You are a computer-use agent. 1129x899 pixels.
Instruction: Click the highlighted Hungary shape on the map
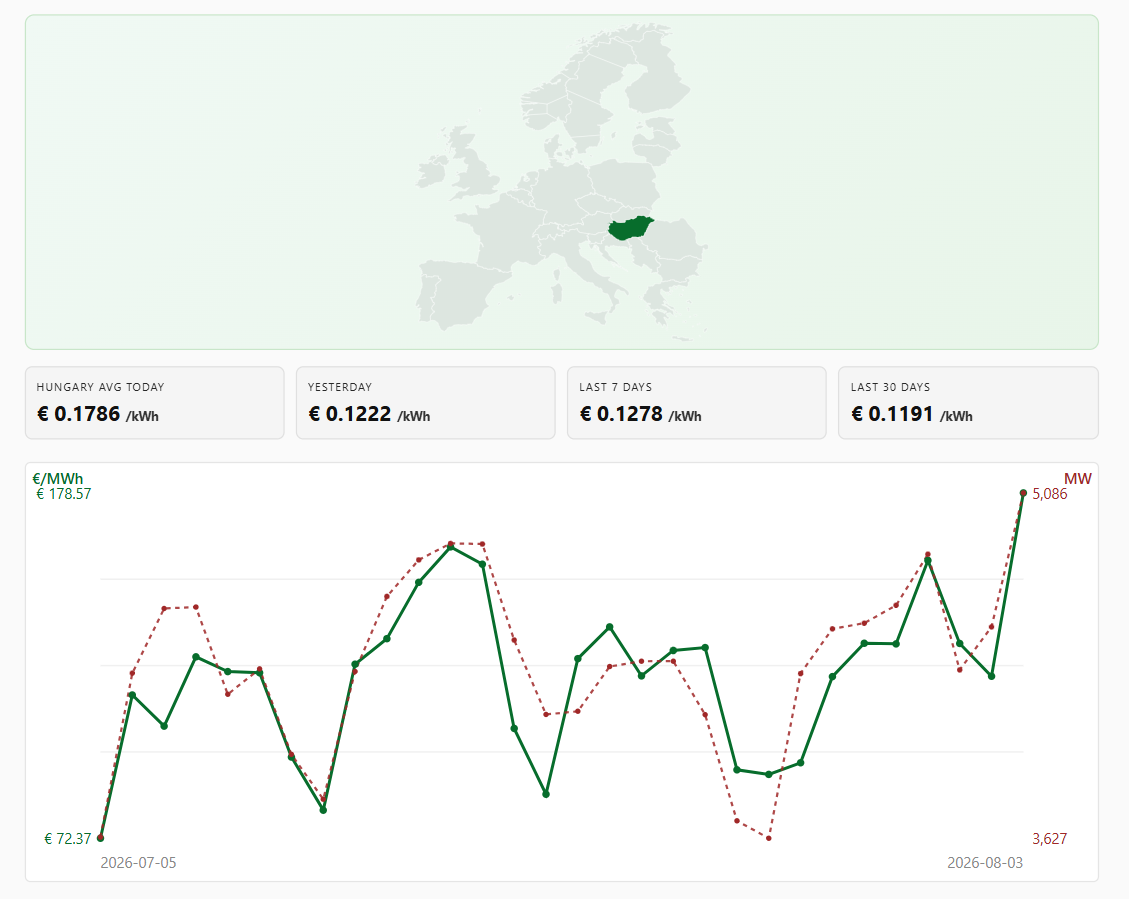[631, 228]
